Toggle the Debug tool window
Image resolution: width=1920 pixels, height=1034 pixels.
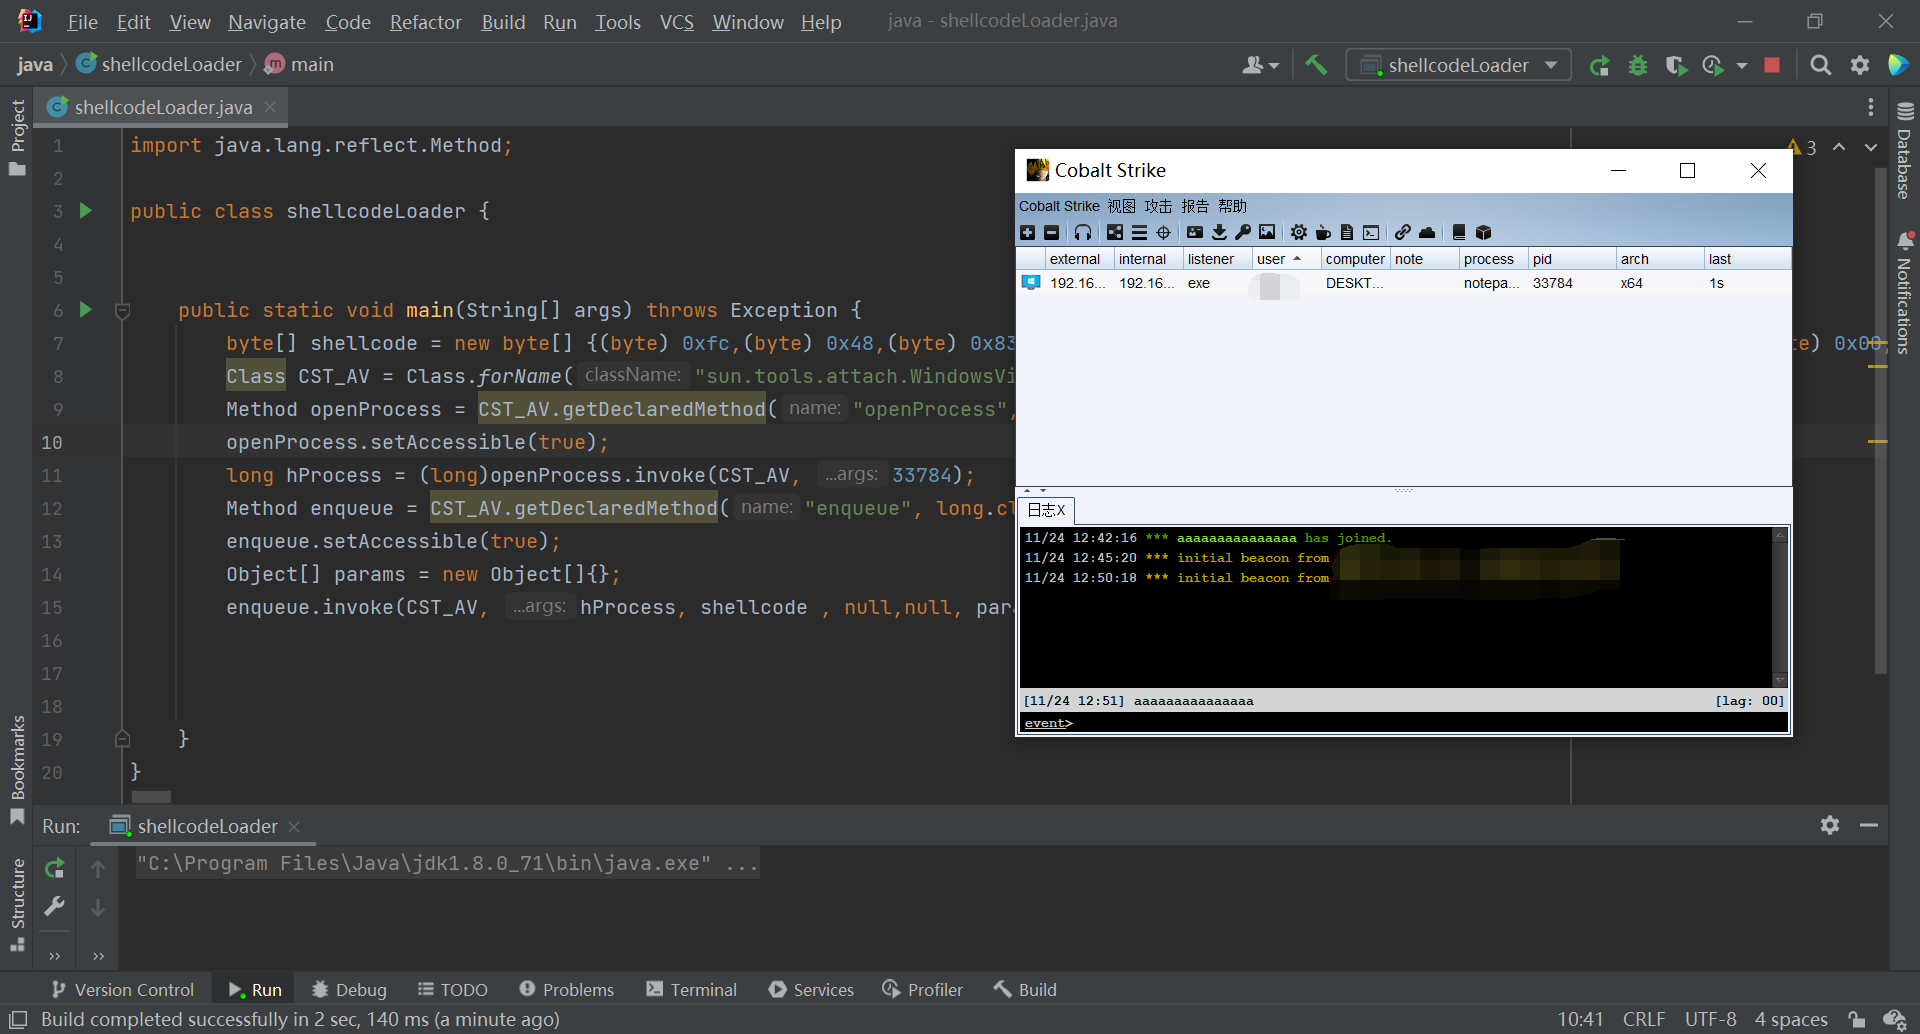tap(349, 989)
